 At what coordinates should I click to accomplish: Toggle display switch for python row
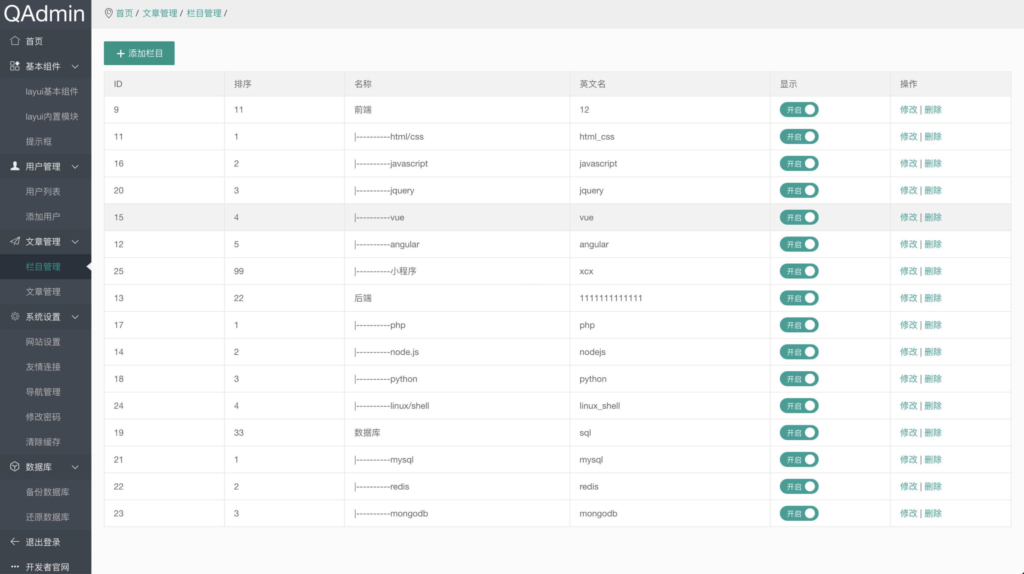pyautogui.click(x=799, y=379)
